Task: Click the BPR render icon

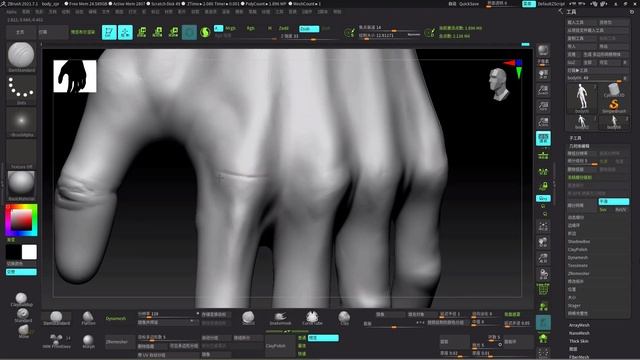Action: pos(543,52)
